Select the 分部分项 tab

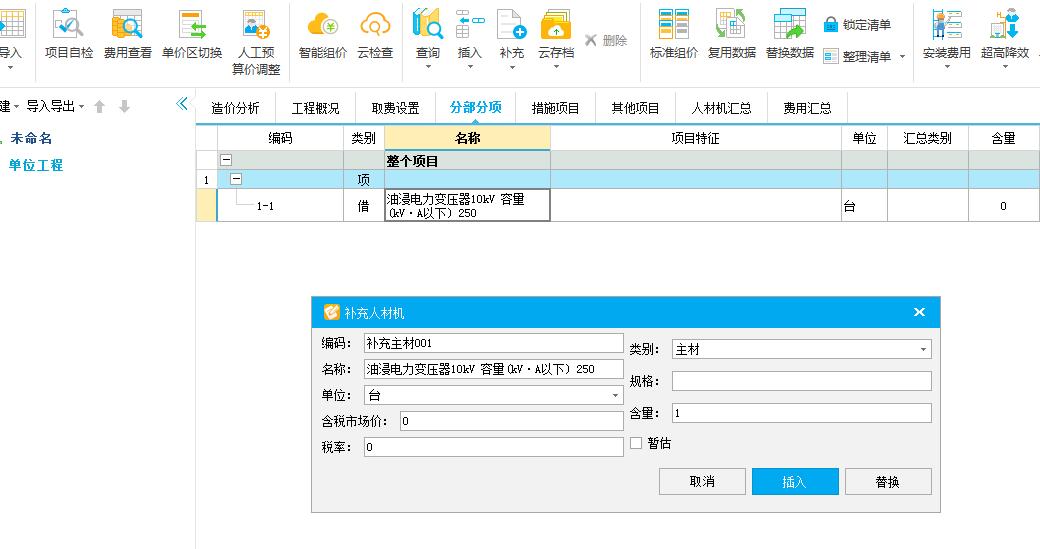(476, 107)
